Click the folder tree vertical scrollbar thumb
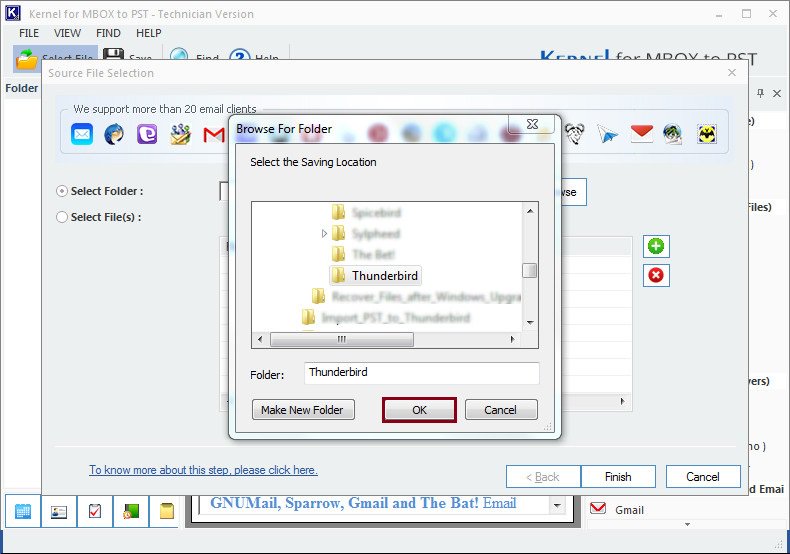Image resolution: width=790 pixels, height=554 pixels. (x=530, y=270)
